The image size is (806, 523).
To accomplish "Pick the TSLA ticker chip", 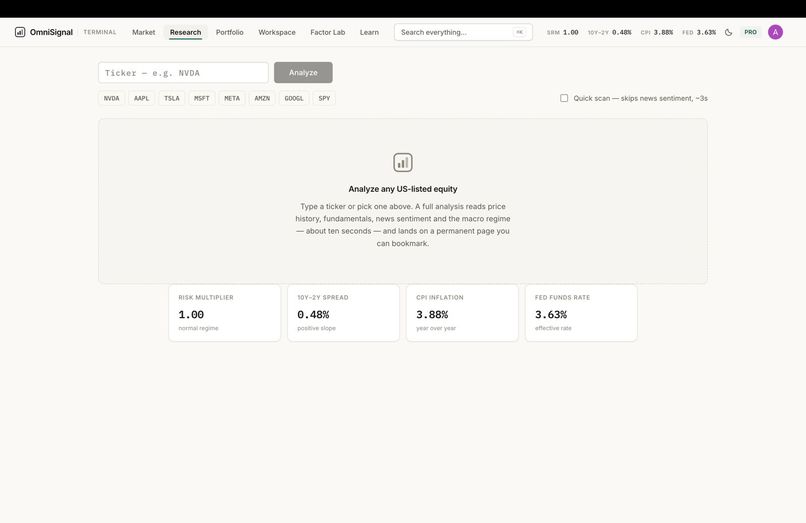I will [x=172, y=98].
